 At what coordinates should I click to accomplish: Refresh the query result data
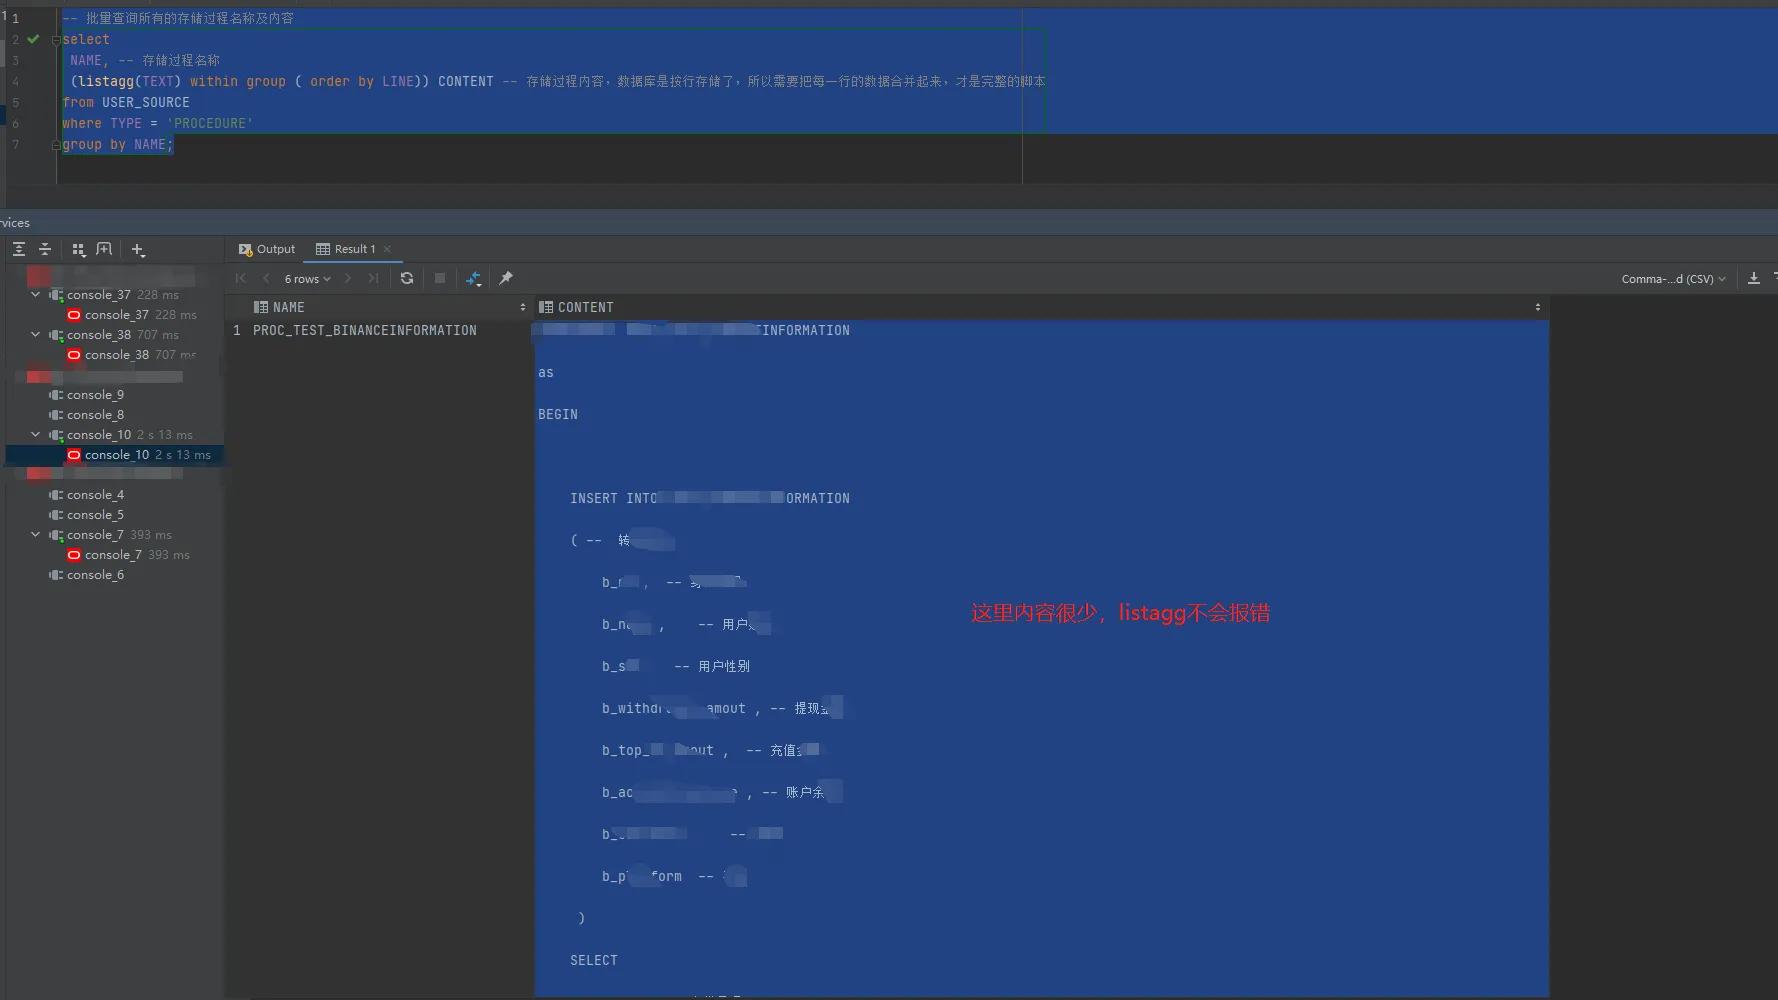407,279
